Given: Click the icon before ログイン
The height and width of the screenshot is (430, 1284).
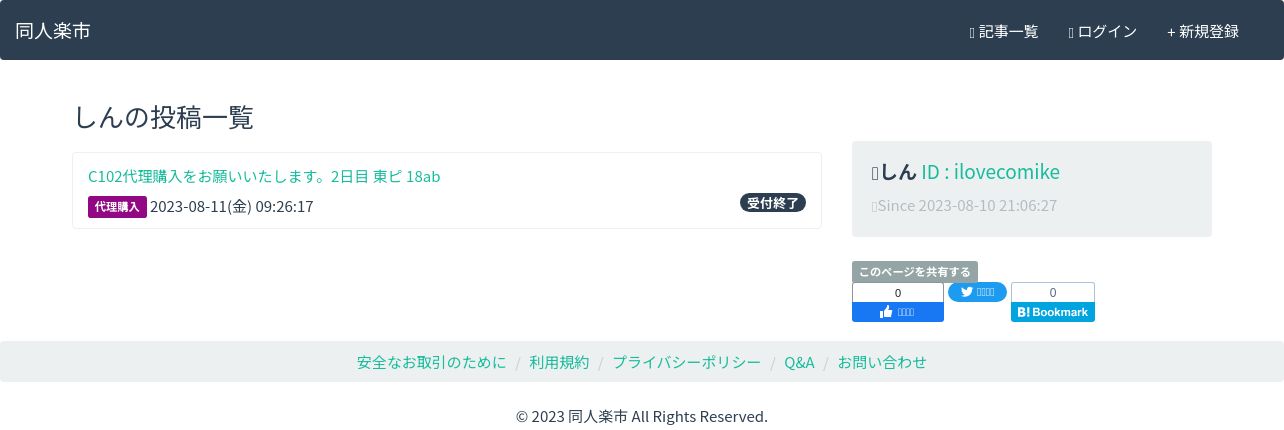Looking at the screenshot, I should pos(1071,33).
